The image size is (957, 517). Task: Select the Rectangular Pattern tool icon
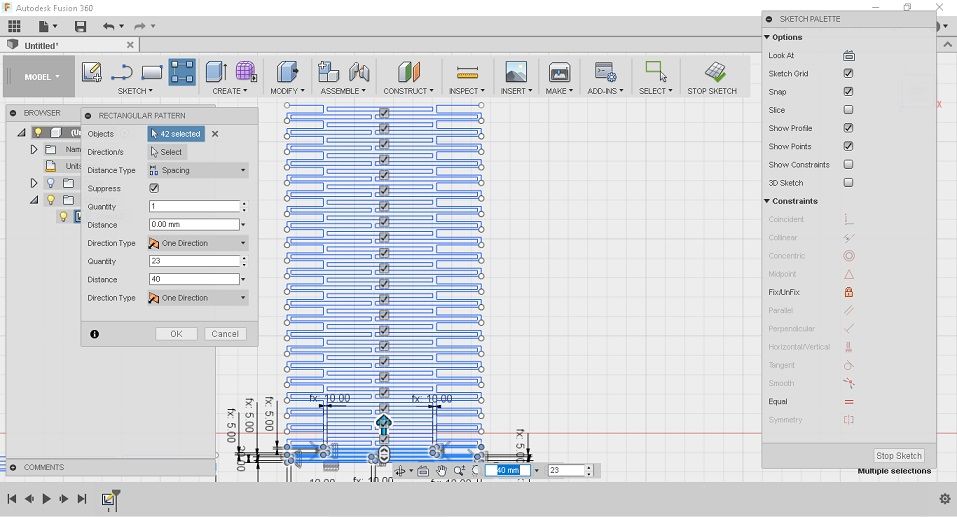click(x=182, y=72)
